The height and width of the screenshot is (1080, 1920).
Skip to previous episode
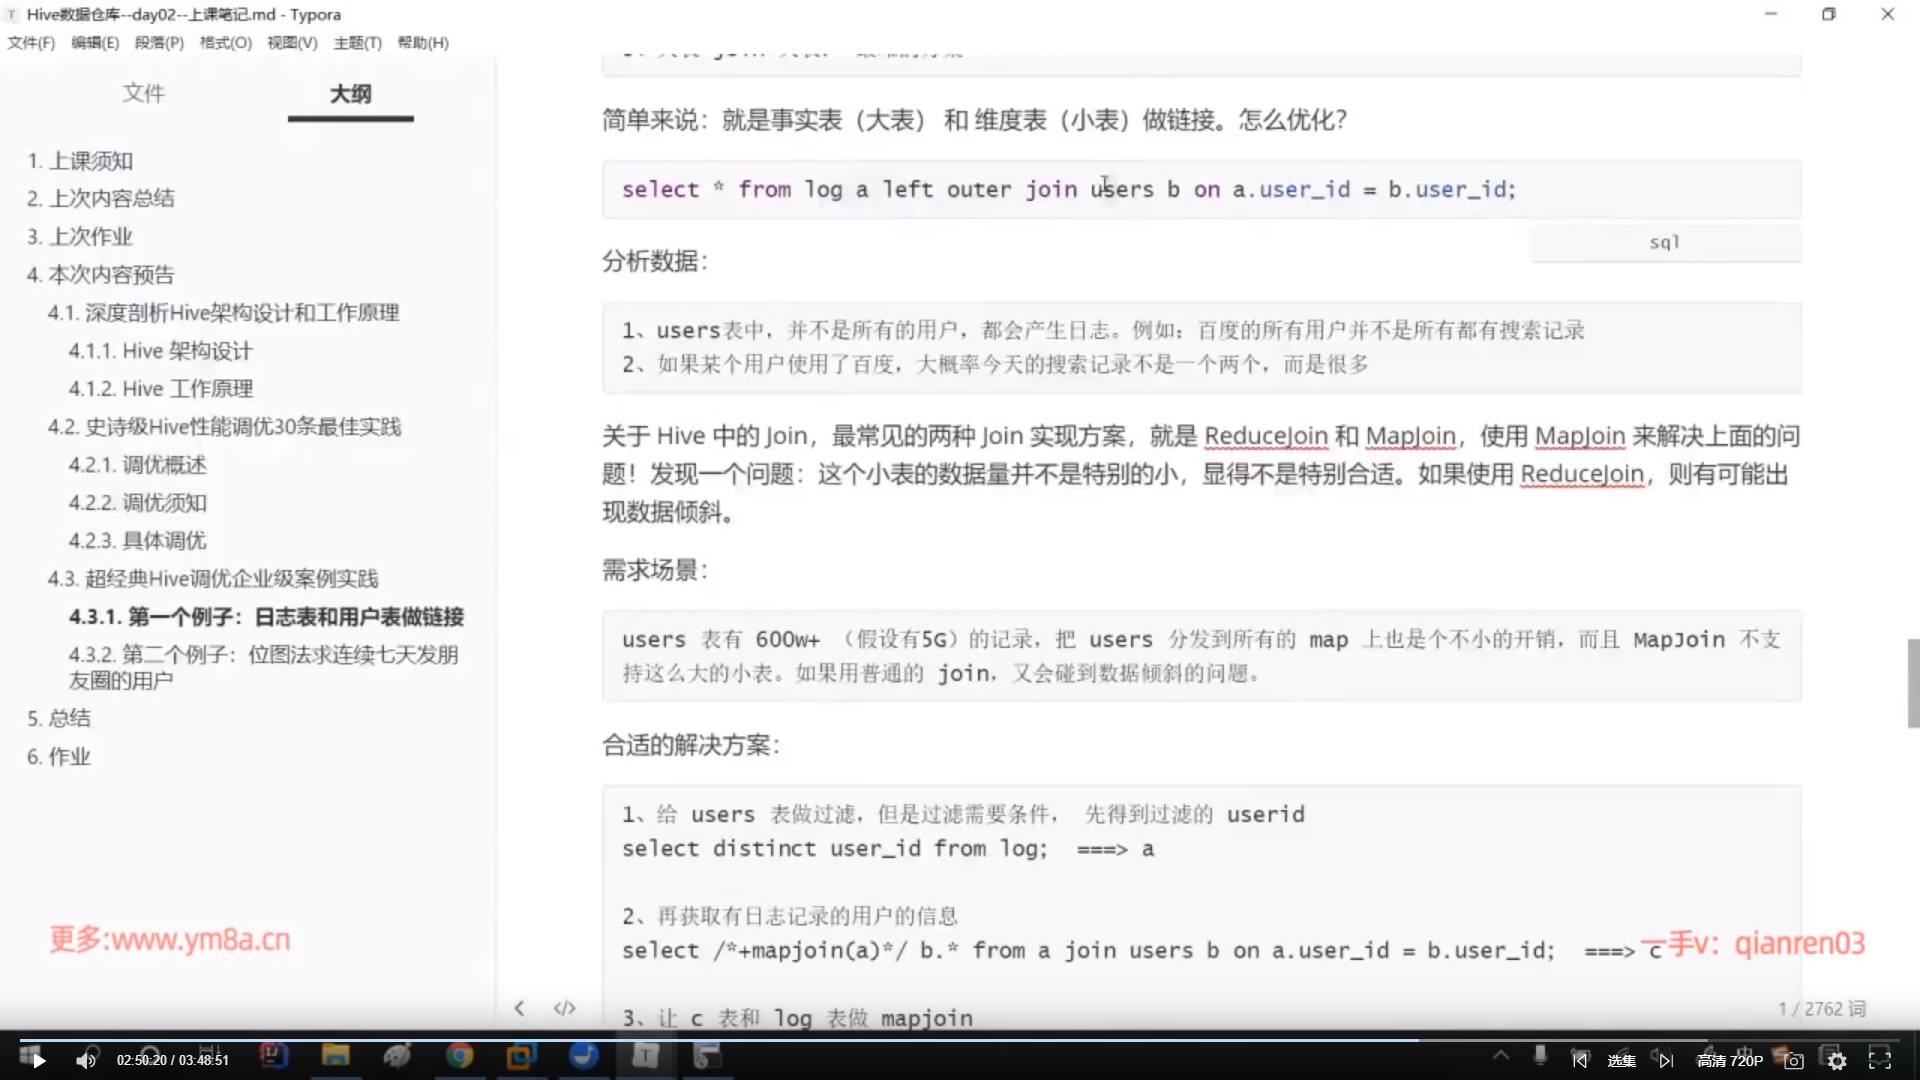[x=1580, y=1061]
